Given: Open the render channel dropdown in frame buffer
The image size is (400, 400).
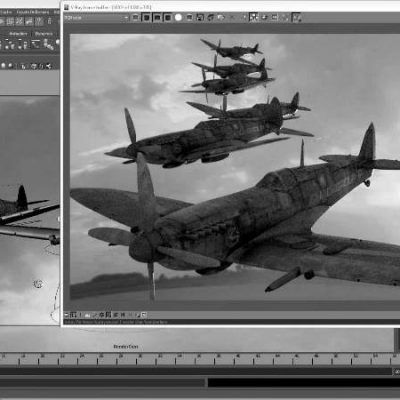Looking at the screenshot, I should point(96,17).
